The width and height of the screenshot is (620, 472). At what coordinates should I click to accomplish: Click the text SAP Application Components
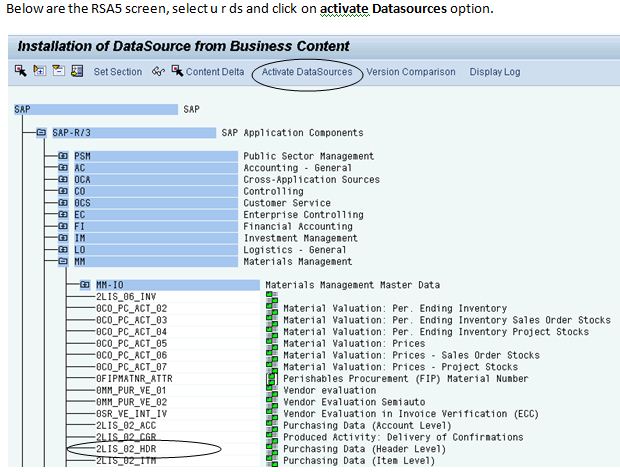292,133
